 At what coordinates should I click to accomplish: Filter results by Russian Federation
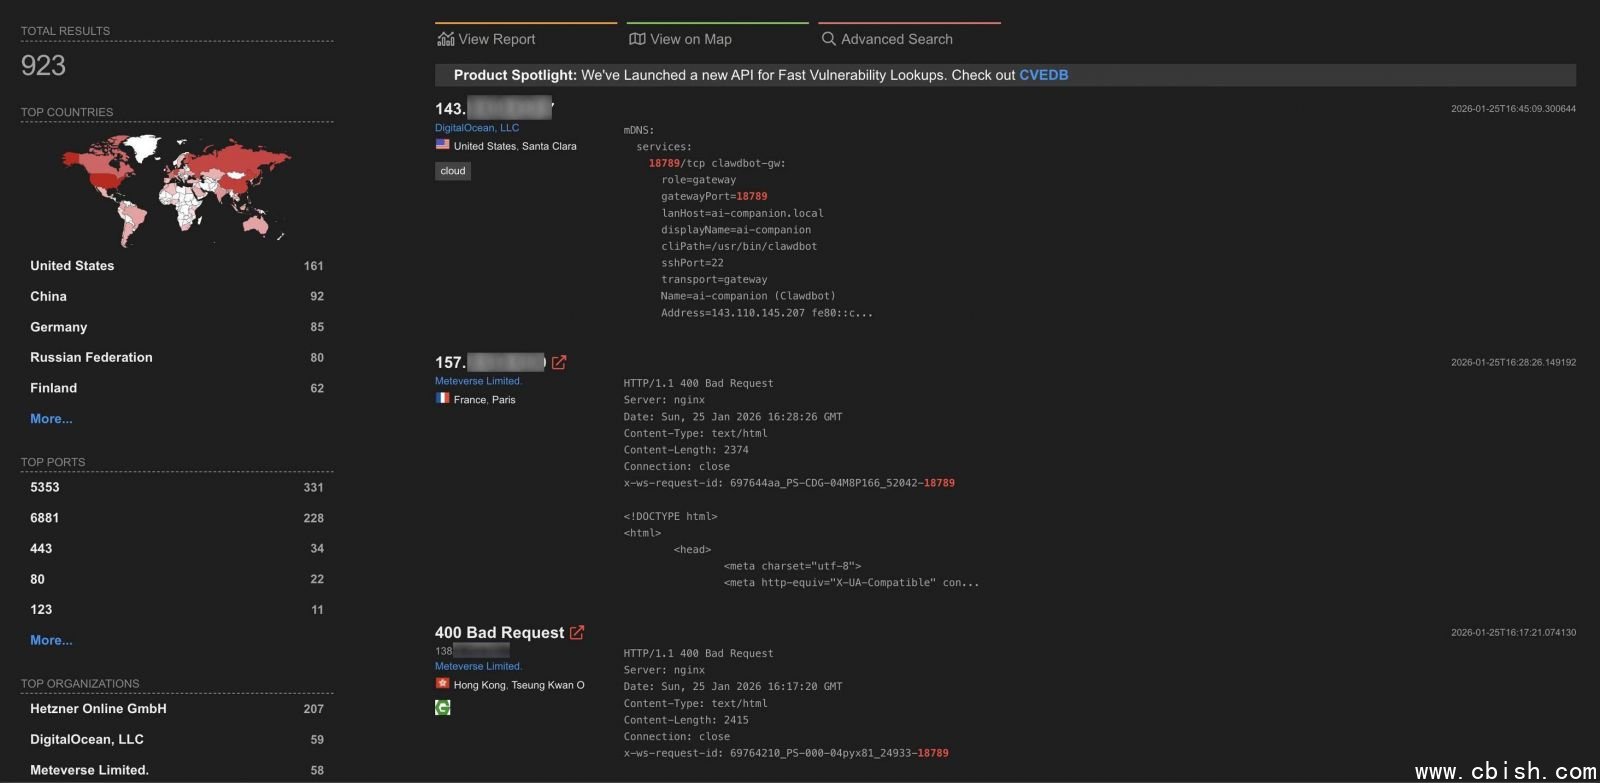[x=91, y=357]
